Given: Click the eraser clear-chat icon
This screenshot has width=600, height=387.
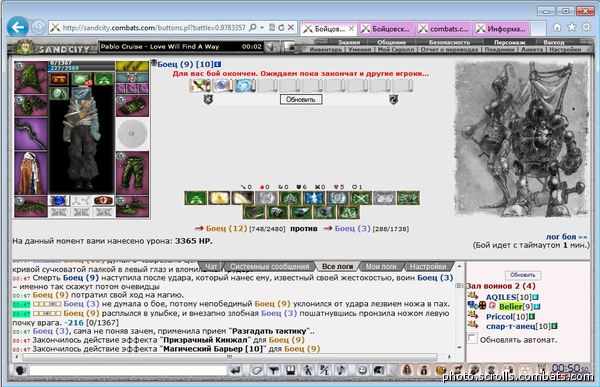Looking at the screenshot, I should coord(256,370).
